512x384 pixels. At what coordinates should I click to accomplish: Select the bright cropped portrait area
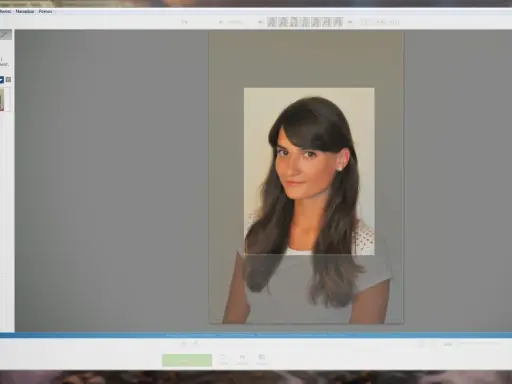click(x=309, y=171)
